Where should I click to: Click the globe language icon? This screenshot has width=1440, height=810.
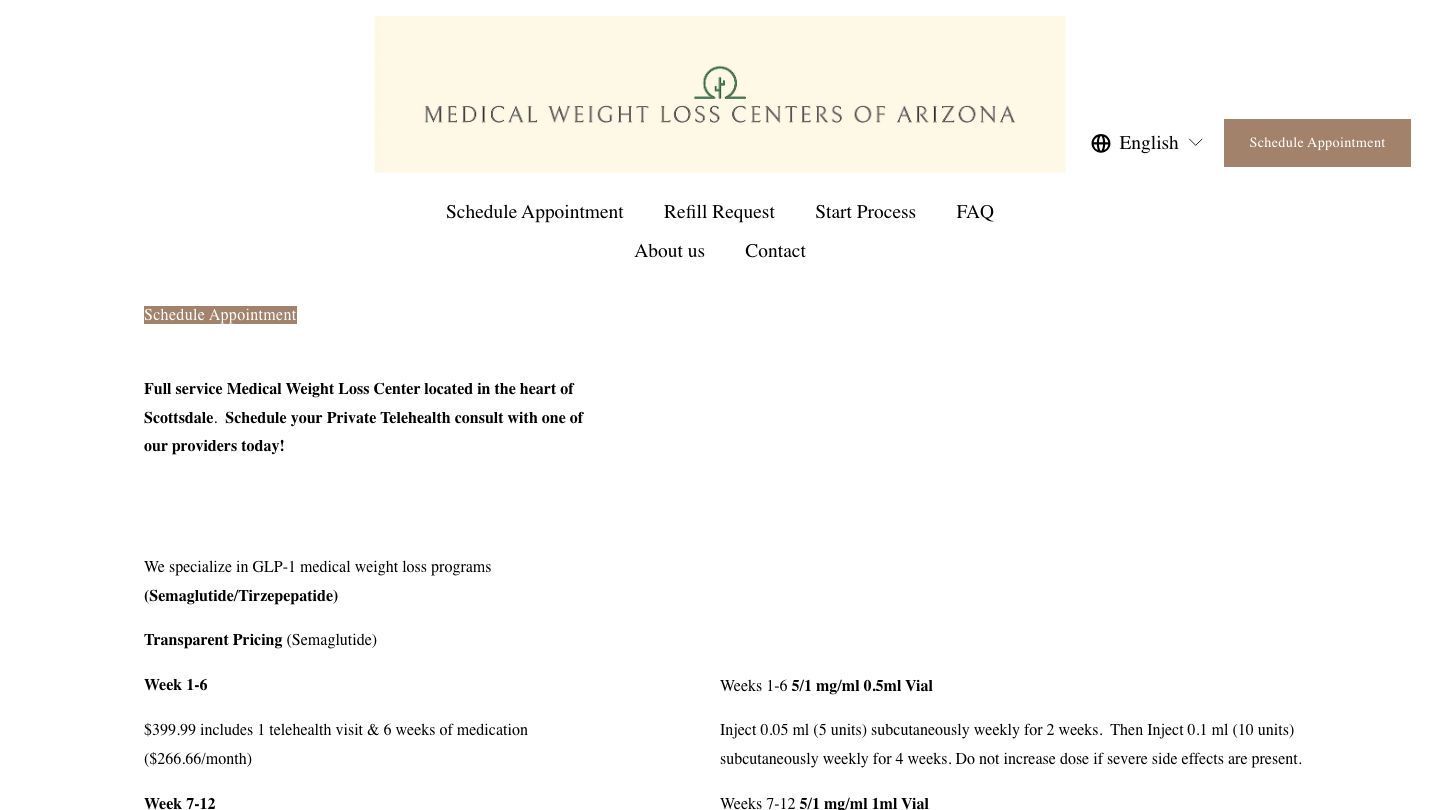pos(1101,143)
